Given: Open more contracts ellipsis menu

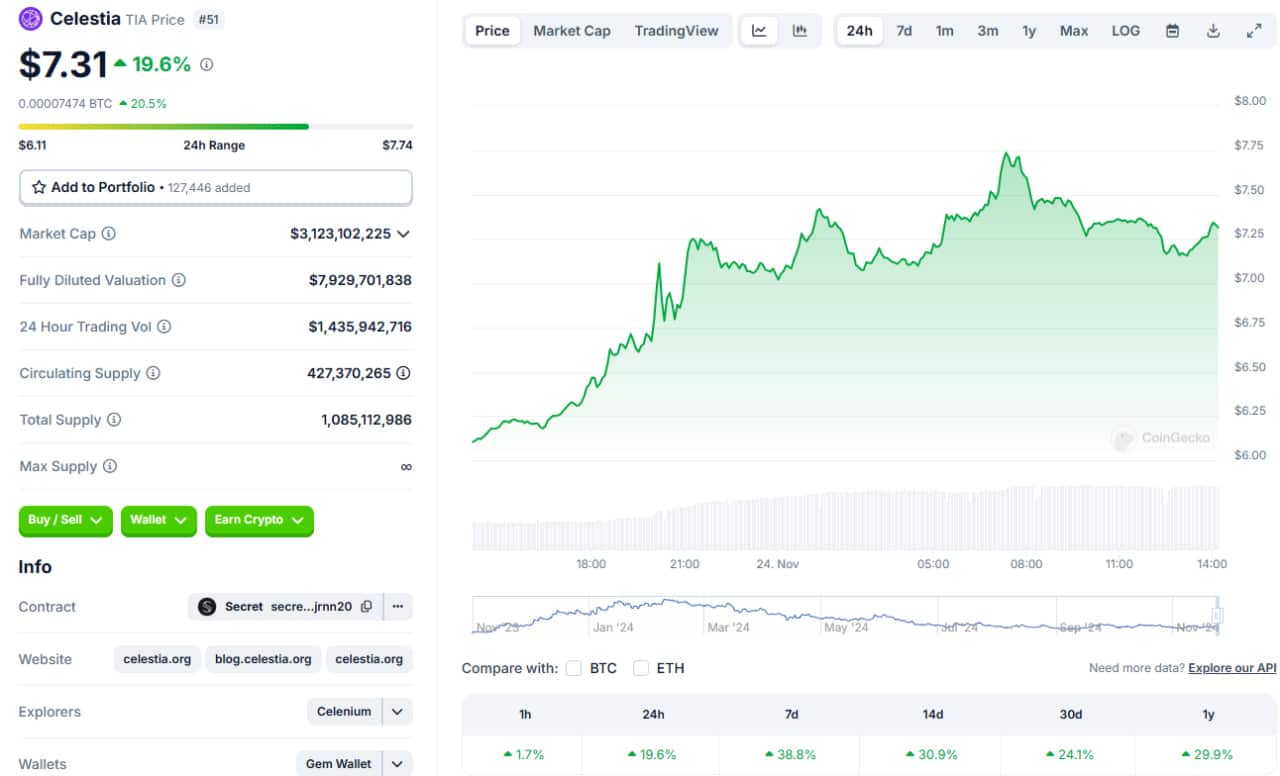Looking at the screenshot, I should 397,606.
